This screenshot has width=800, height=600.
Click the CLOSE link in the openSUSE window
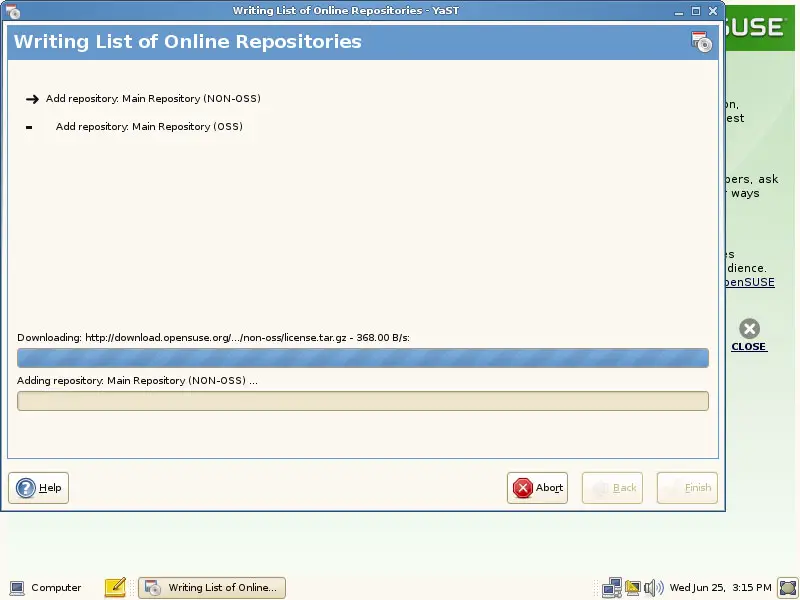(x=748, y=346)
